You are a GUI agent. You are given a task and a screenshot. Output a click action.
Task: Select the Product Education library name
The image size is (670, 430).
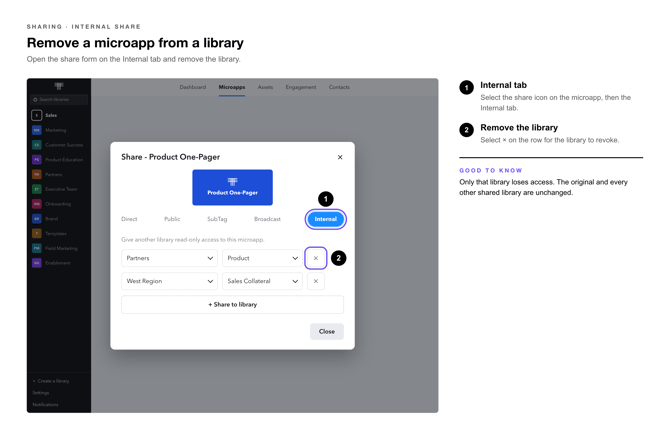[64, 160]
